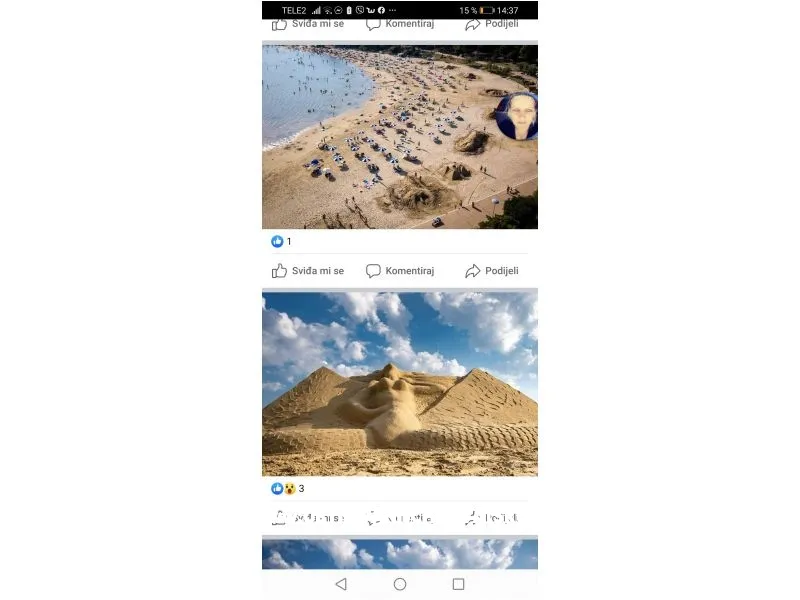Like the beach aerial photo post
Image resolution: width=800 pixels, height=600 pixels.
tap(308, 271)
